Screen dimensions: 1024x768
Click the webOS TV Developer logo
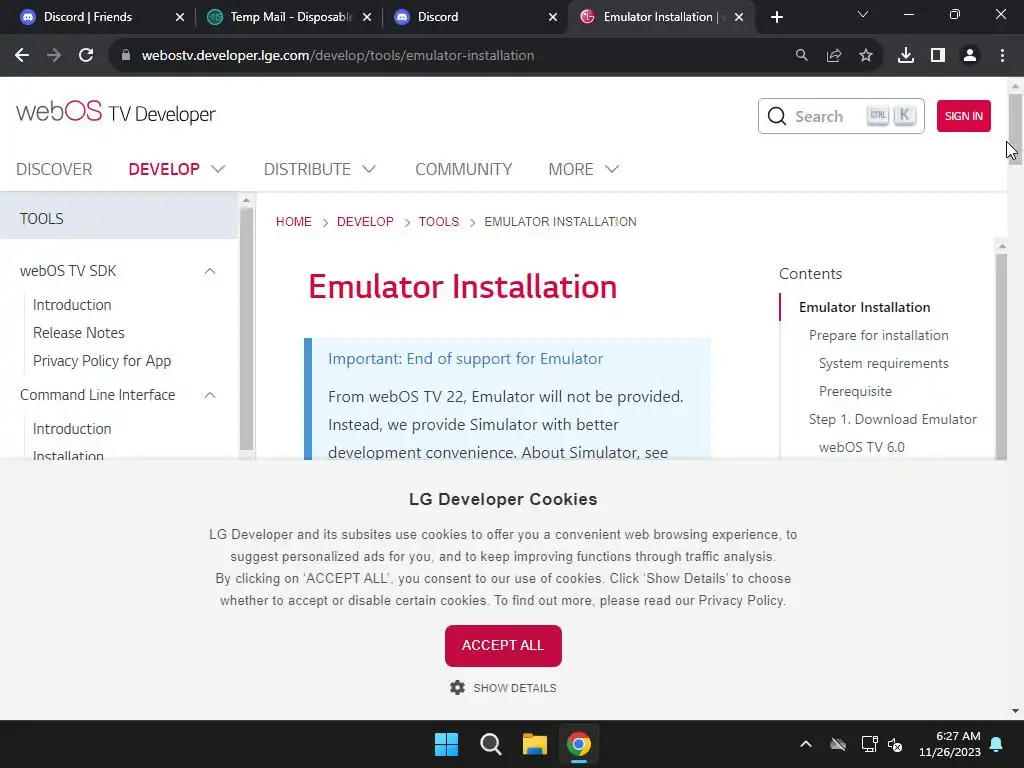pyautogui.click(x=116, y=112)
